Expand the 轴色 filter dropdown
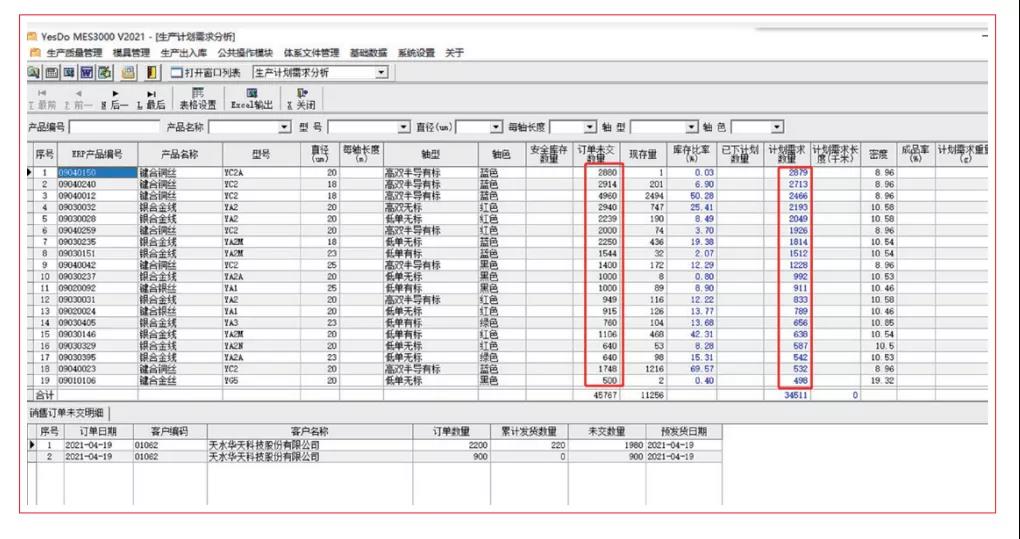The height and width of the screenshot is (539, 1020). pyautogui.click(x=777, y=127)
